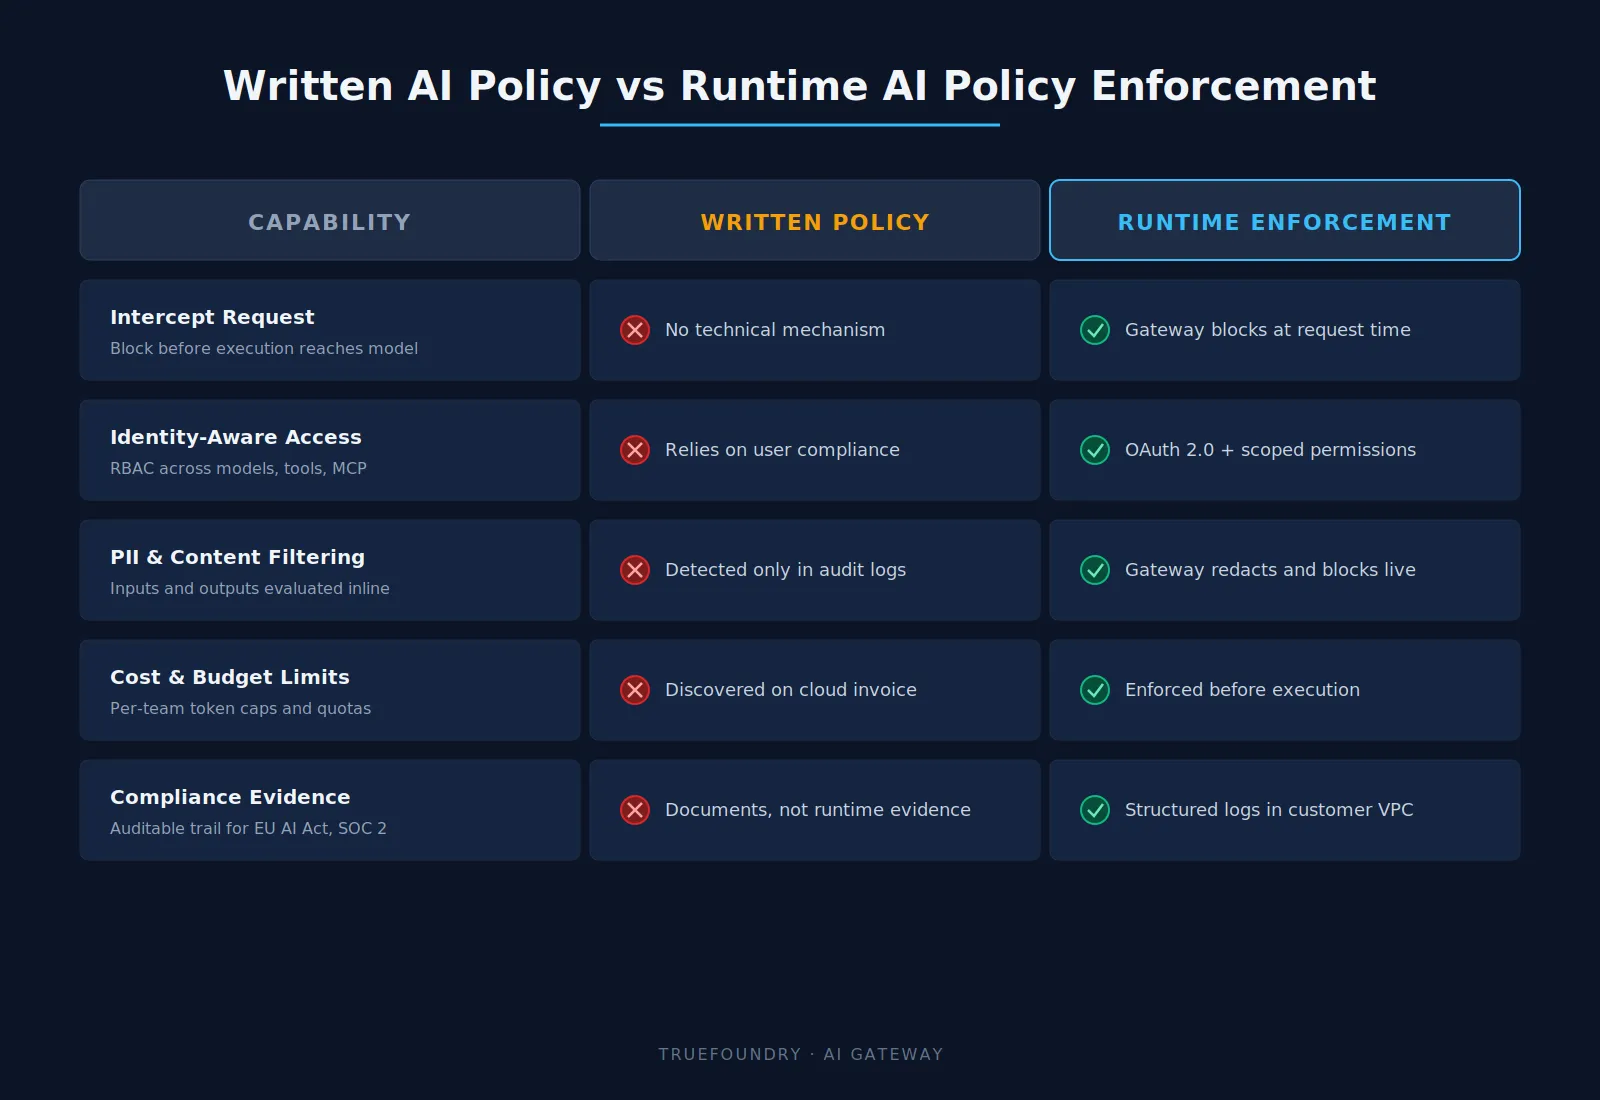Viewport: 1600px width, 1100px height.
Task: Select the RUNTIME ENFORCEMENT column header
Action: (1285, 220)
